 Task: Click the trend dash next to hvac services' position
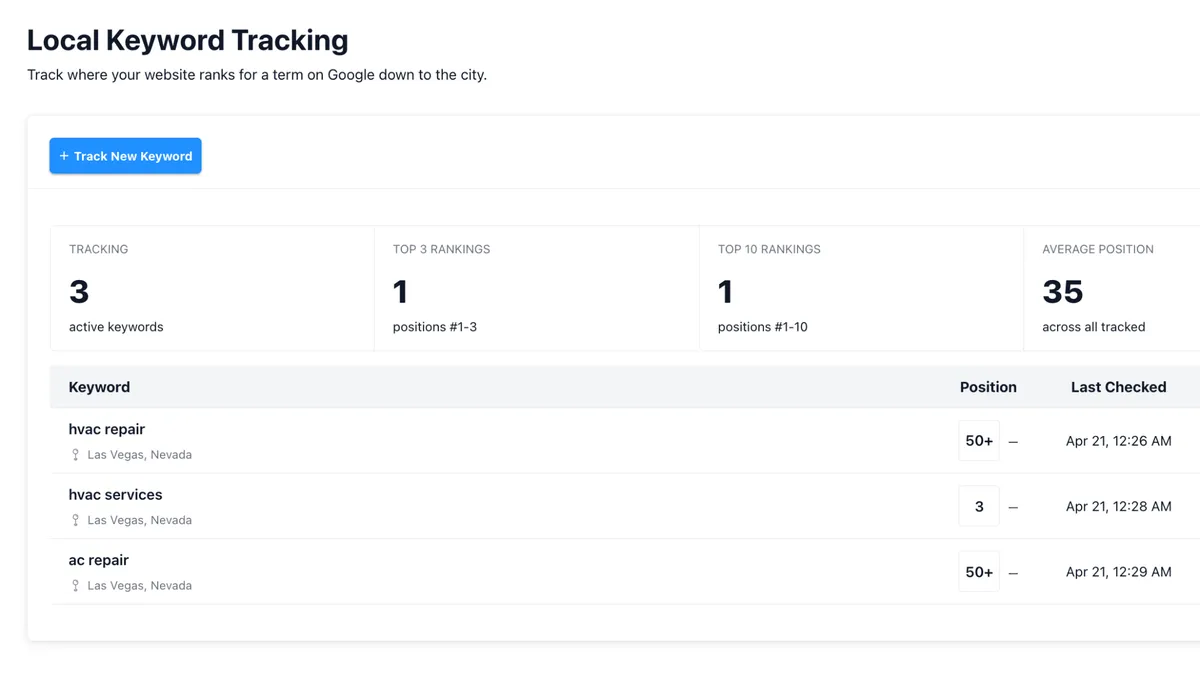tap(1013, 506)
